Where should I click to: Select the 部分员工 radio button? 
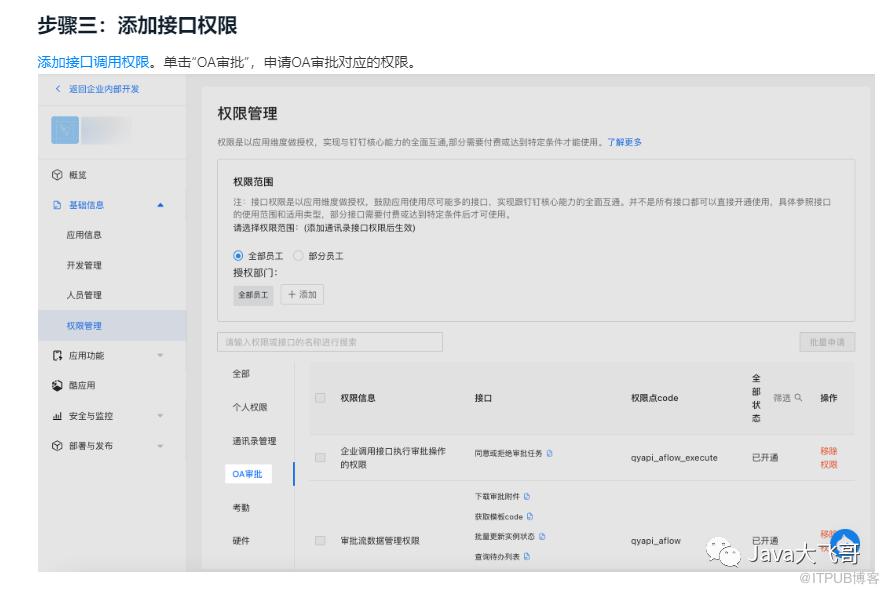[x=298, y=256]
